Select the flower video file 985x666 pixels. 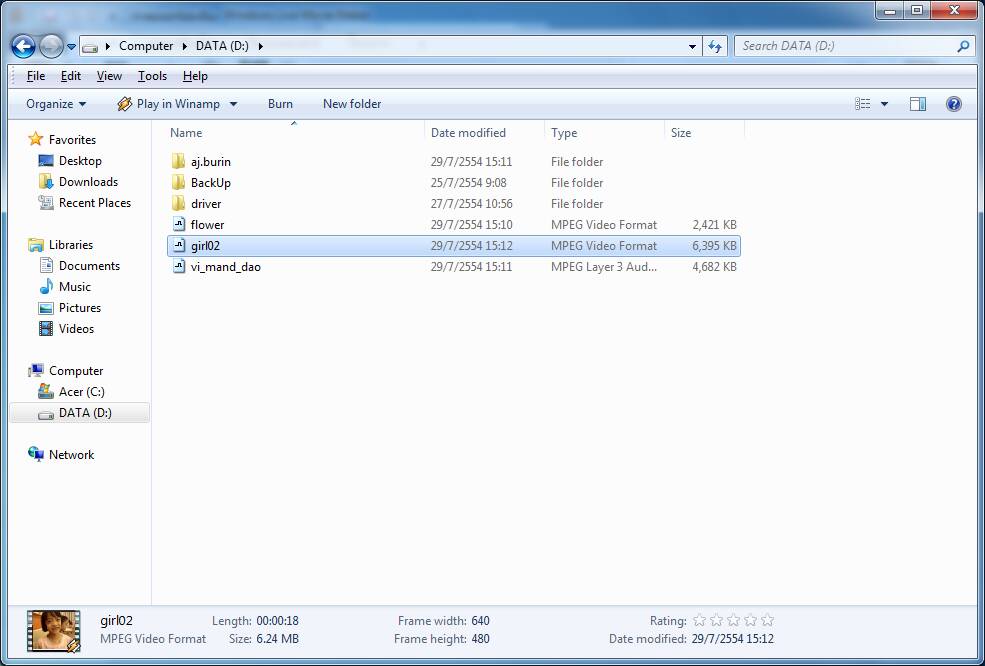[x=207, y=225]
